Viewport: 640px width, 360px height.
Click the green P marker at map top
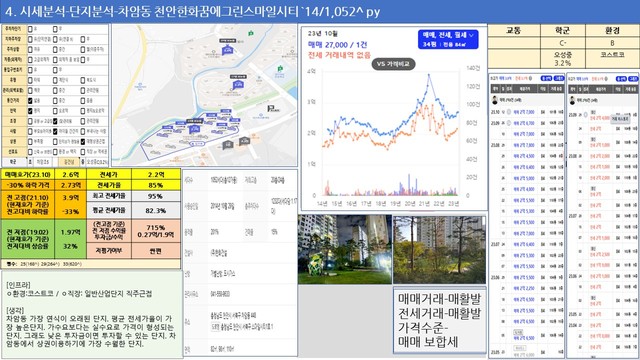point(251,33)
